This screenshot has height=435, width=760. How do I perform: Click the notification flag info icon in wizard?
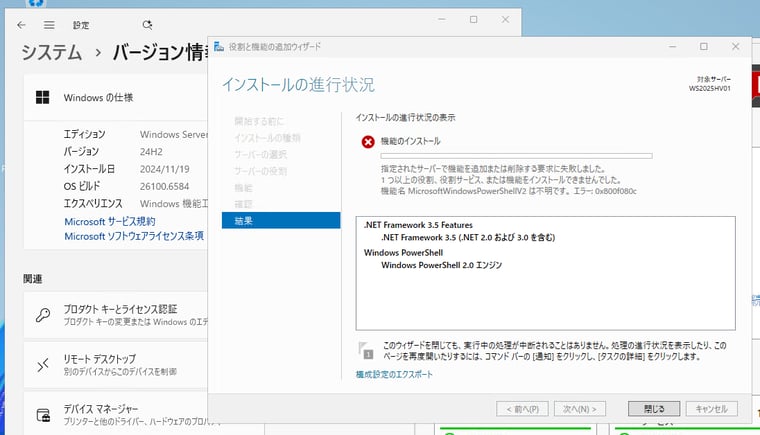pos(366,351)
